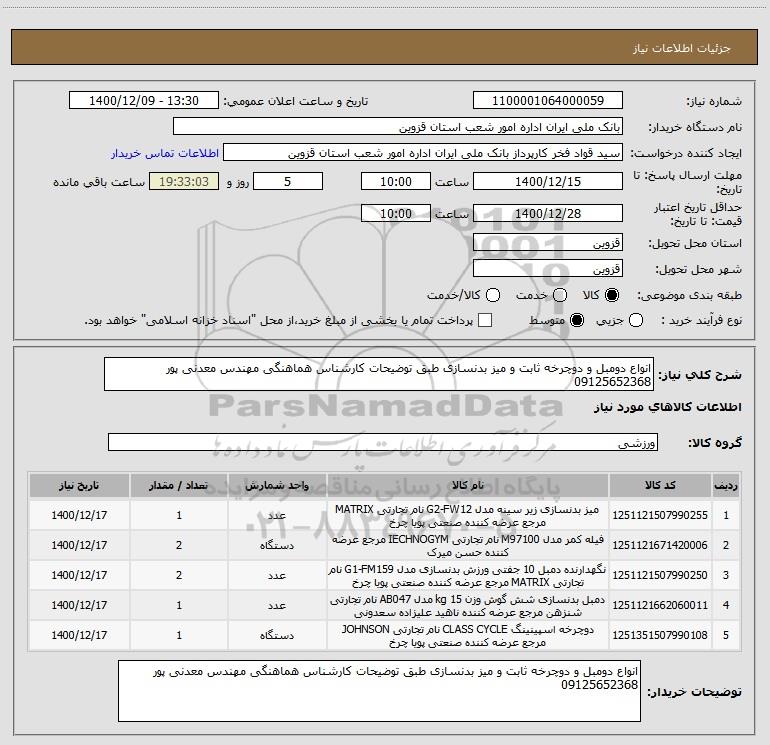Screen dimensions: 770x745
Task: Click the need date 1400/12/17 in row 1
Action: pos(79,515)
